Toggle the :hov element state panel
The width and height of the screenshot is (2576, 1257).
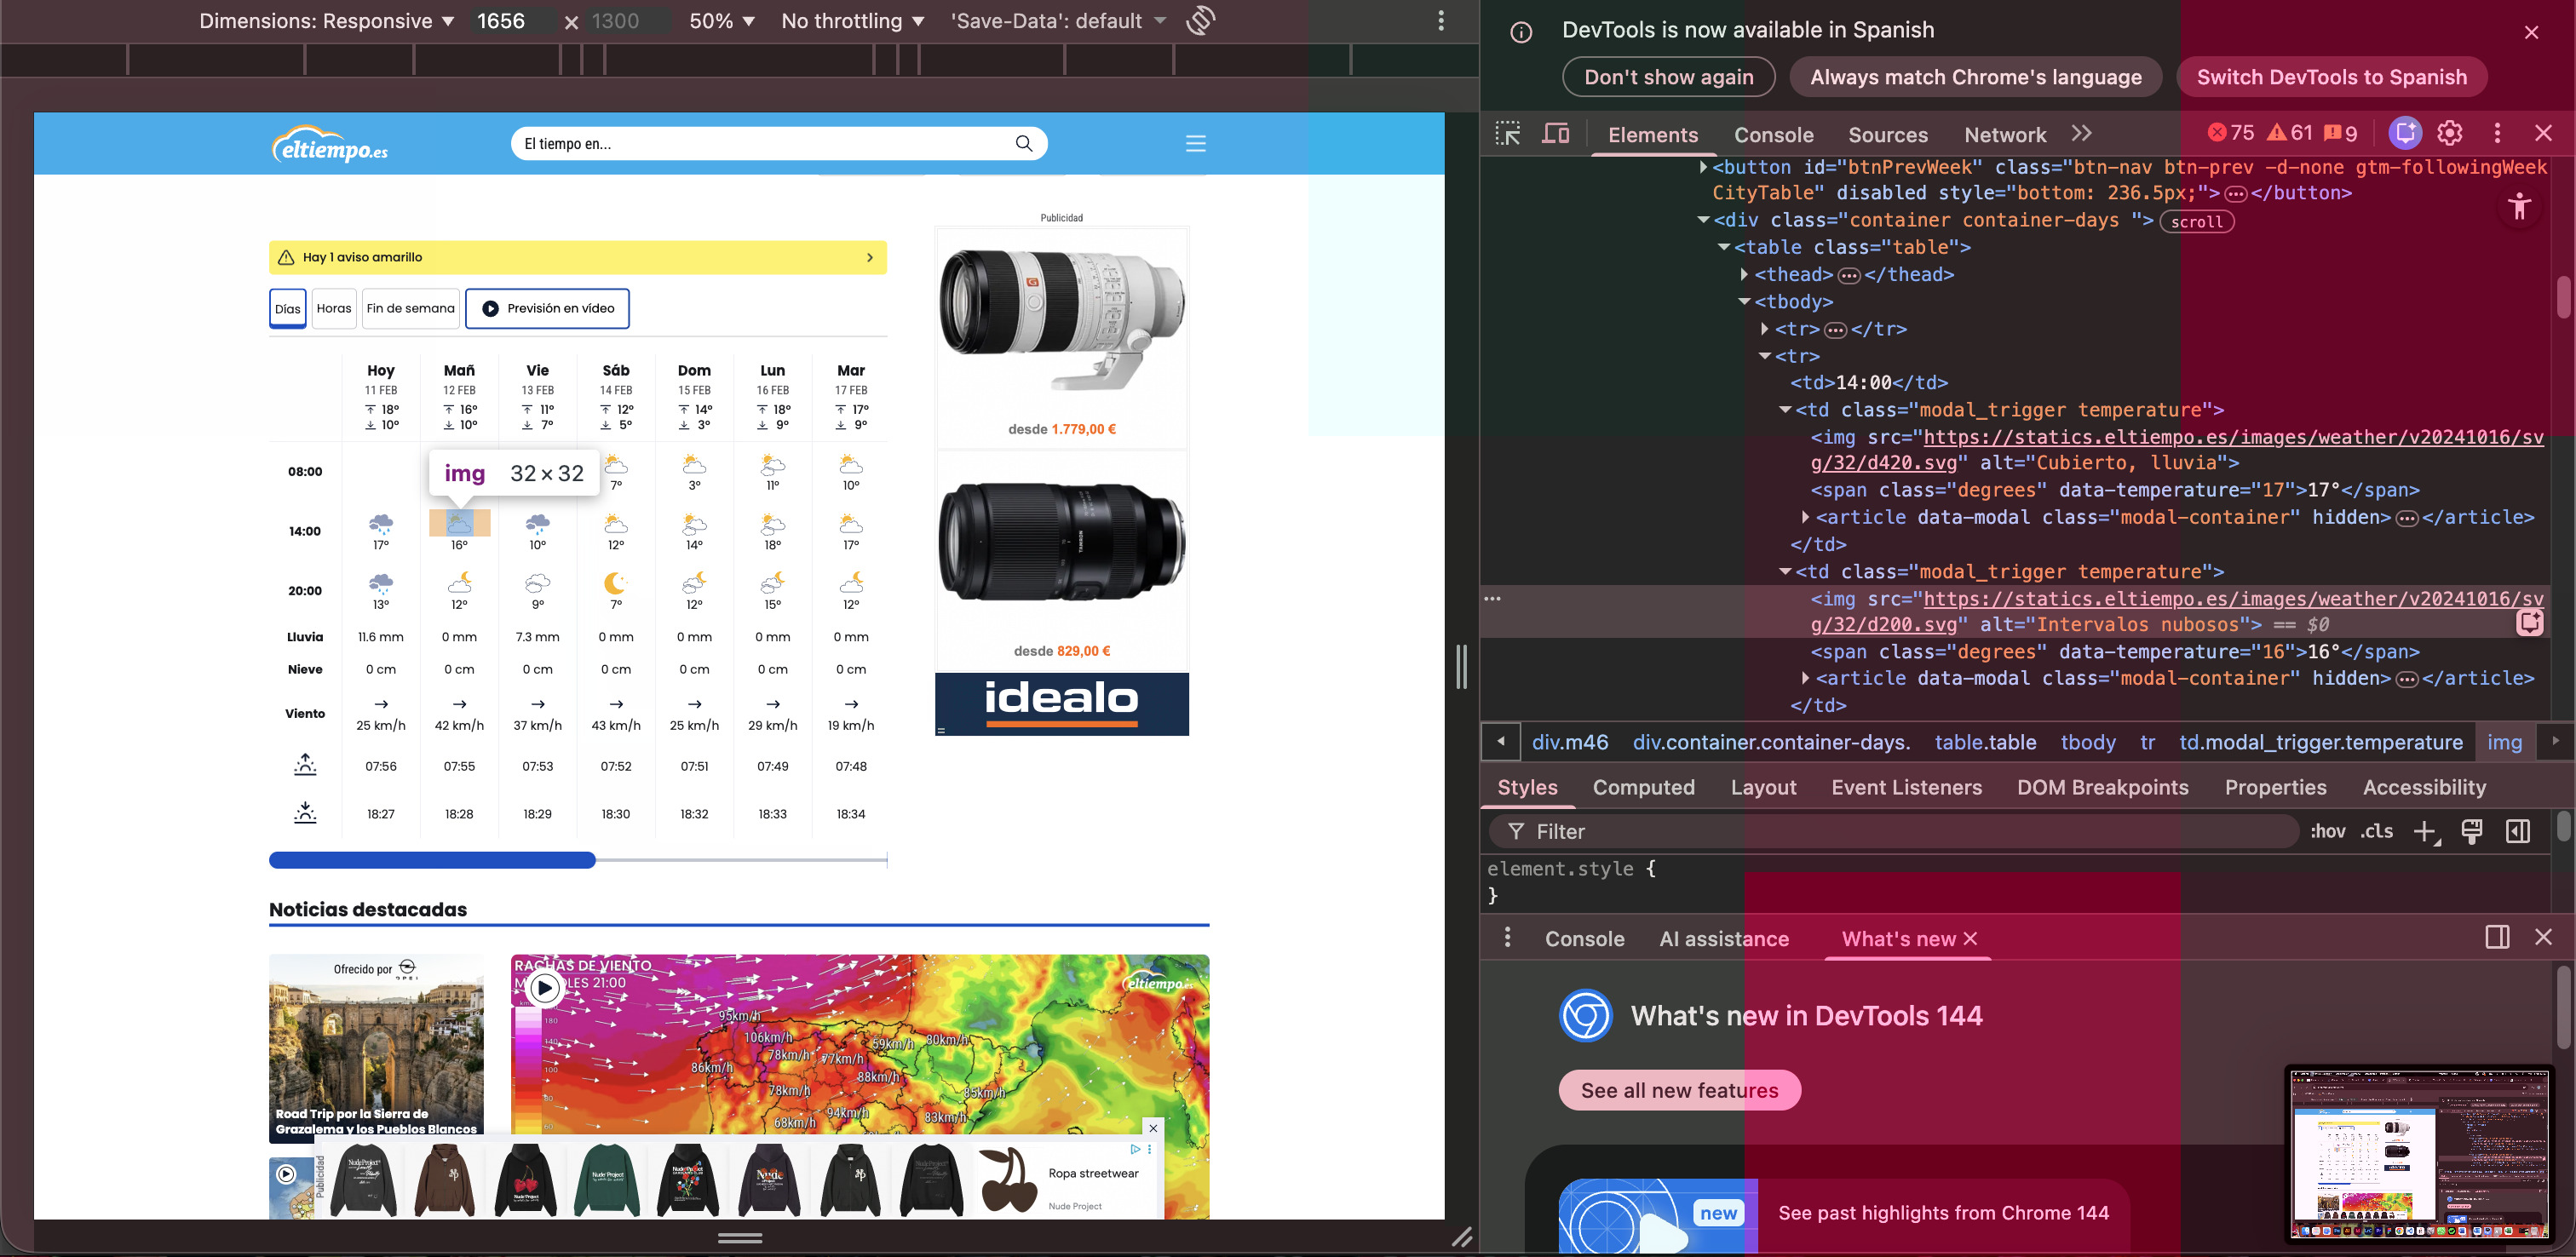2327,831
